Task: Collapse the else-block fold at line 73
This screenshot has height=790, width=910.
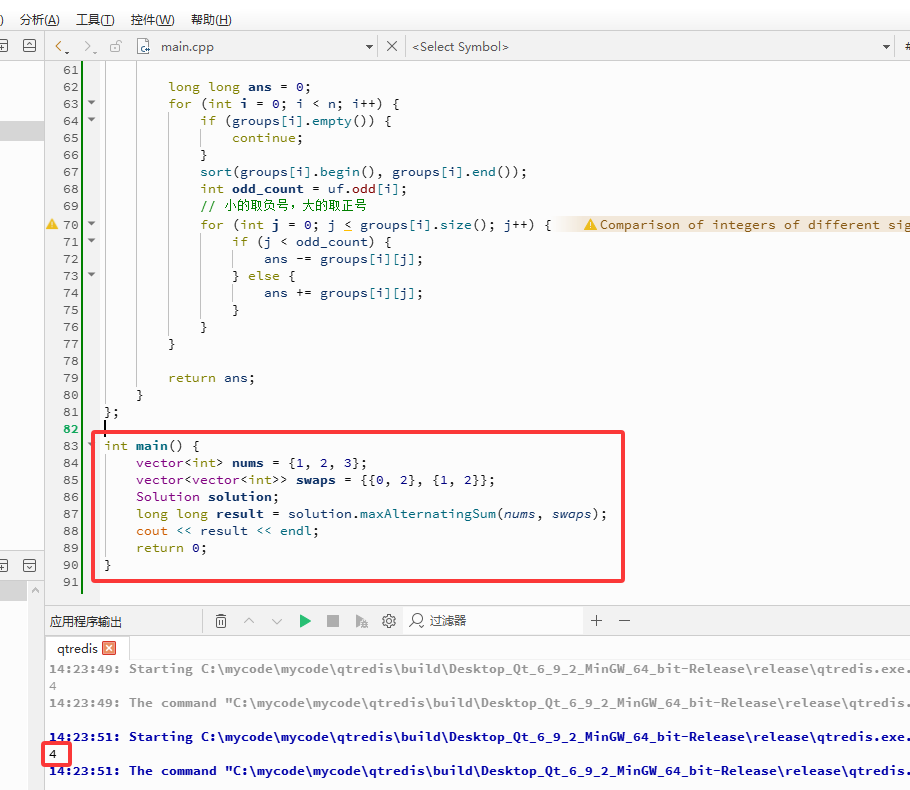Action: (92, 275)
